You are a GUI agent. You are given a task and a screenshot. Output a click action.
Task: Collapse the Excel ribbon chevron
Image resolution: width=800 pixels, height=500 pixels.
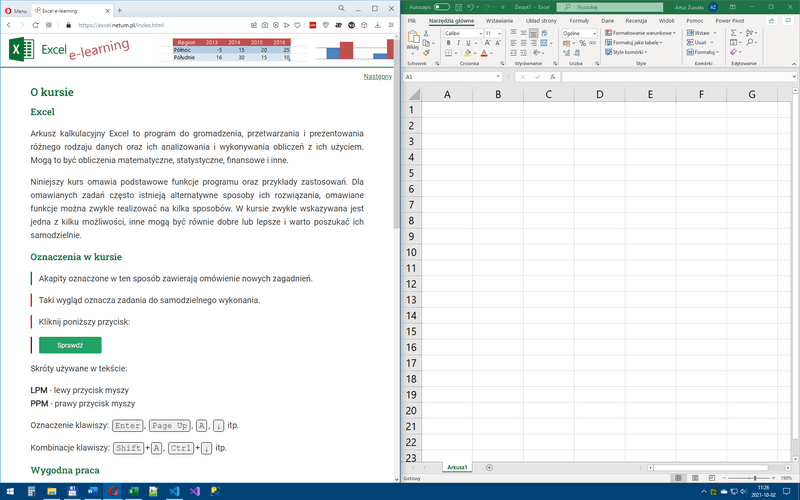(794, 64)
